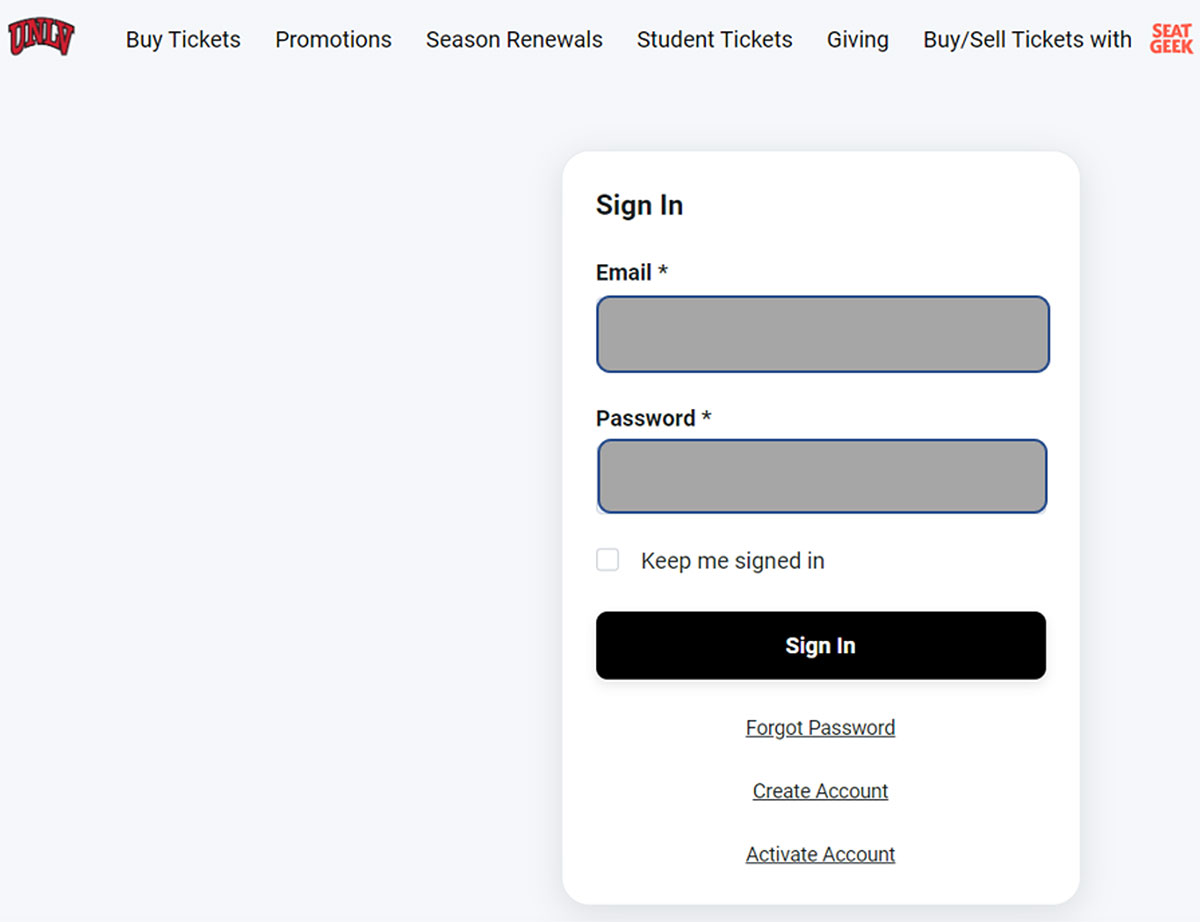Open the Forgot Password link
The image size is (1200, 922).
820,728
